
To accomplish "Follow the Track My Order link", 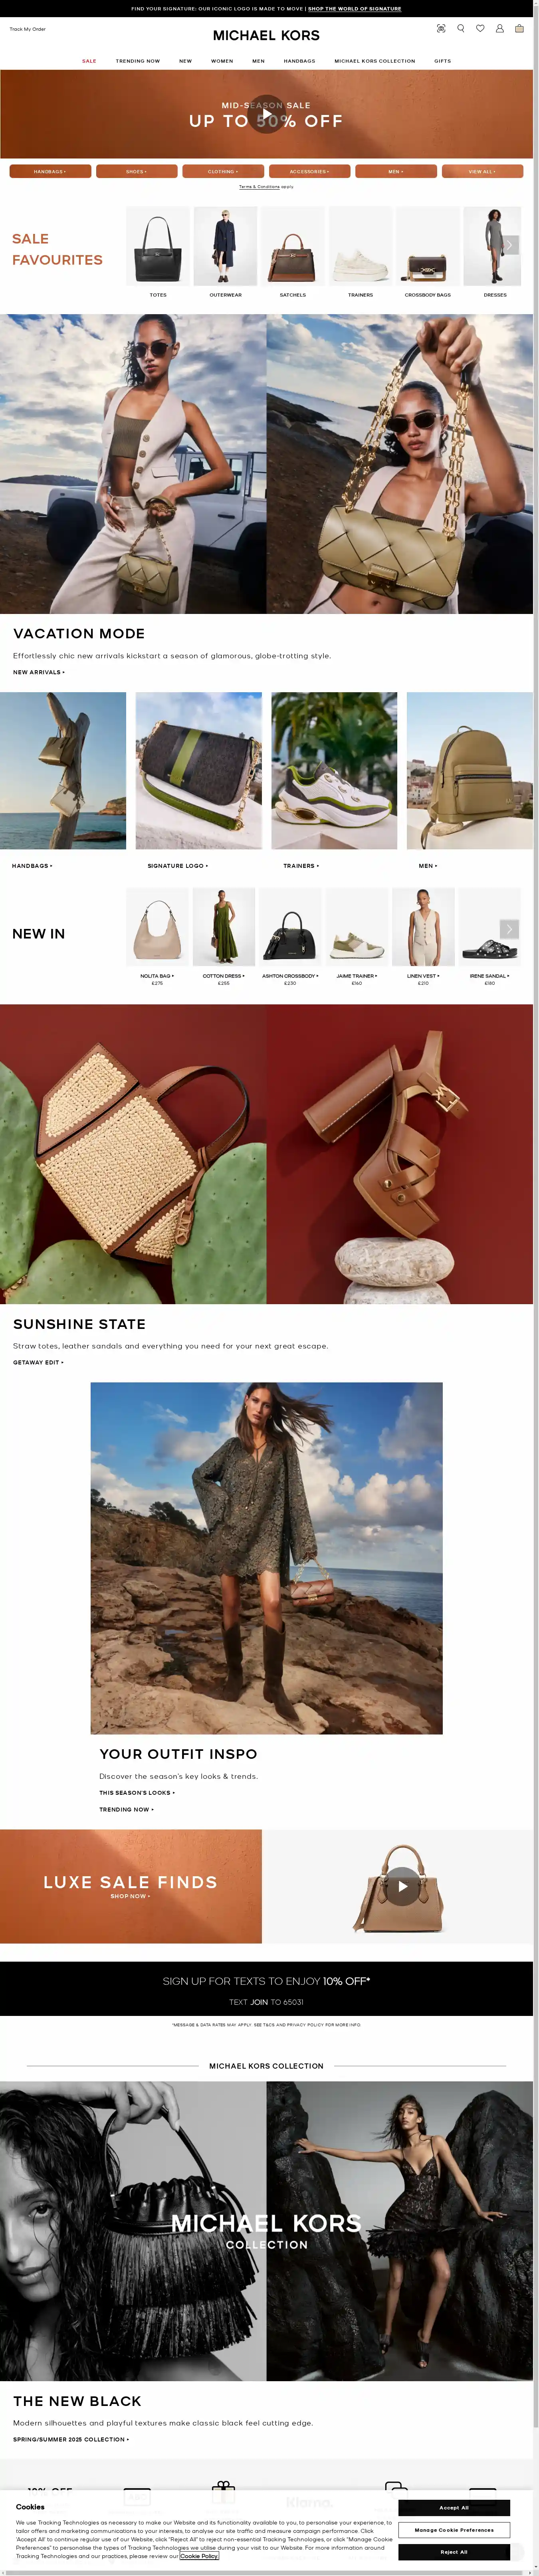I will [28, 29].
